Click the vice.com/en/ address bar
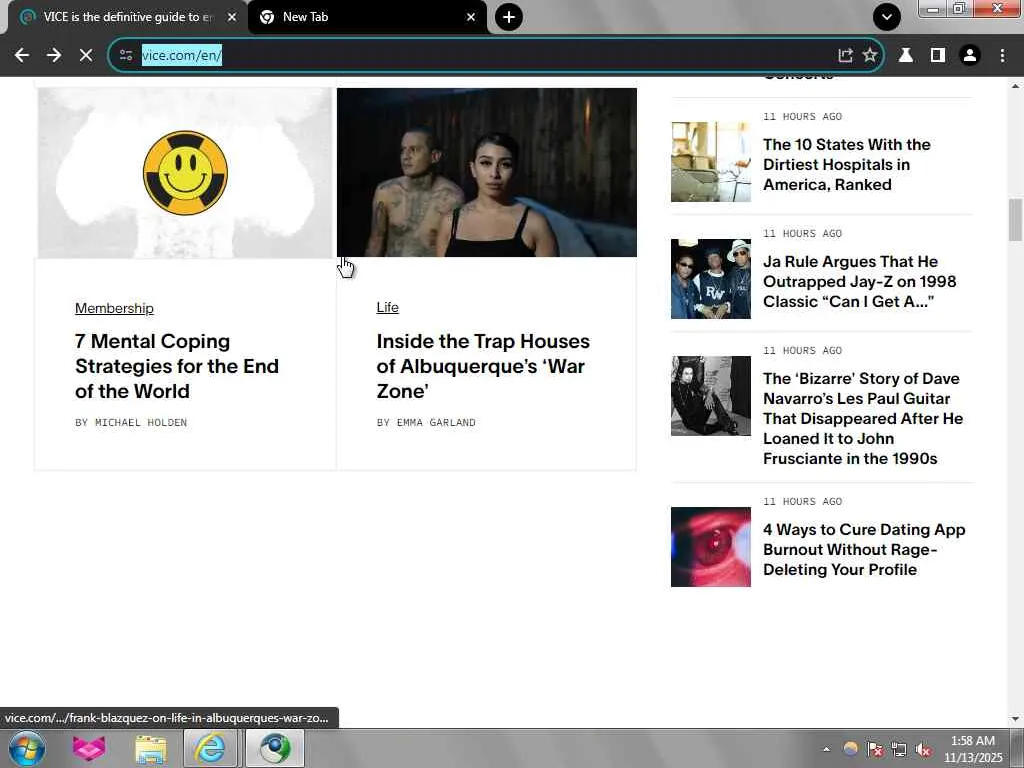Screen dimensions: 1024x768 pyautogui.click(x=483, y=56)
